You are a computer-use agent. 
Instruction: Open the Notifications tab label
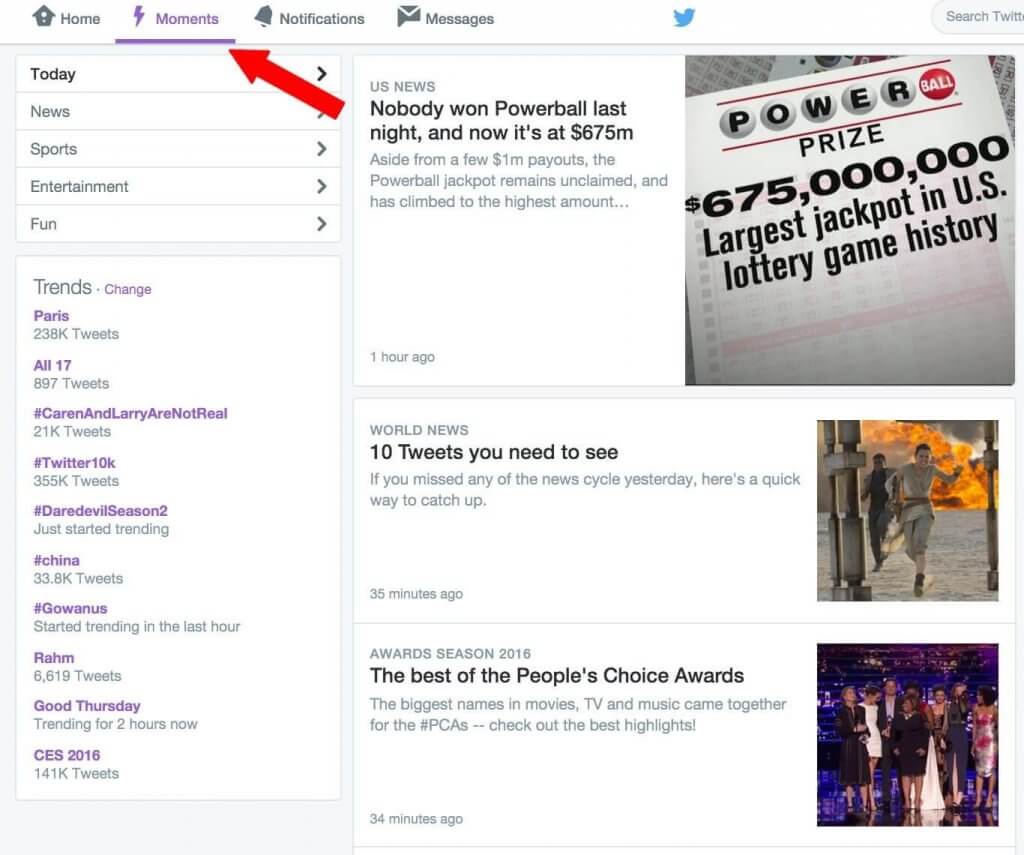click(322, 19)
